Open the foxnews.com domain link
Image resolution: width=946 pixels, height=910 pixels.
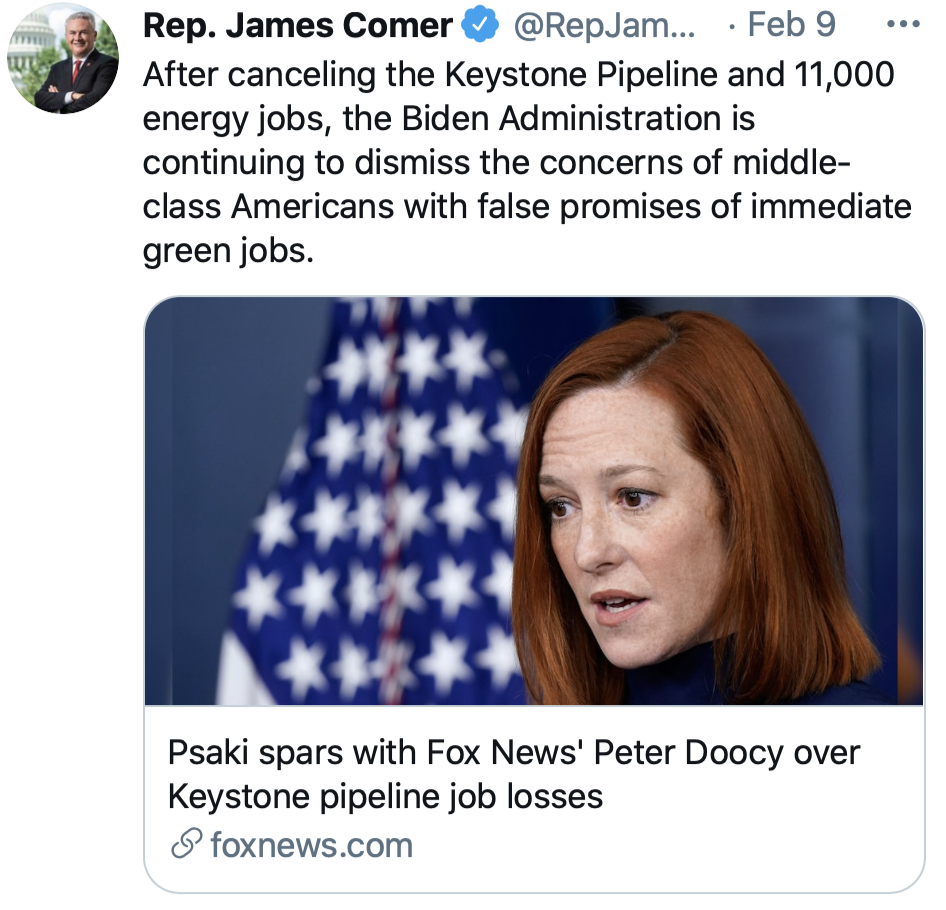pyautogui.click(x=311, y=845)
